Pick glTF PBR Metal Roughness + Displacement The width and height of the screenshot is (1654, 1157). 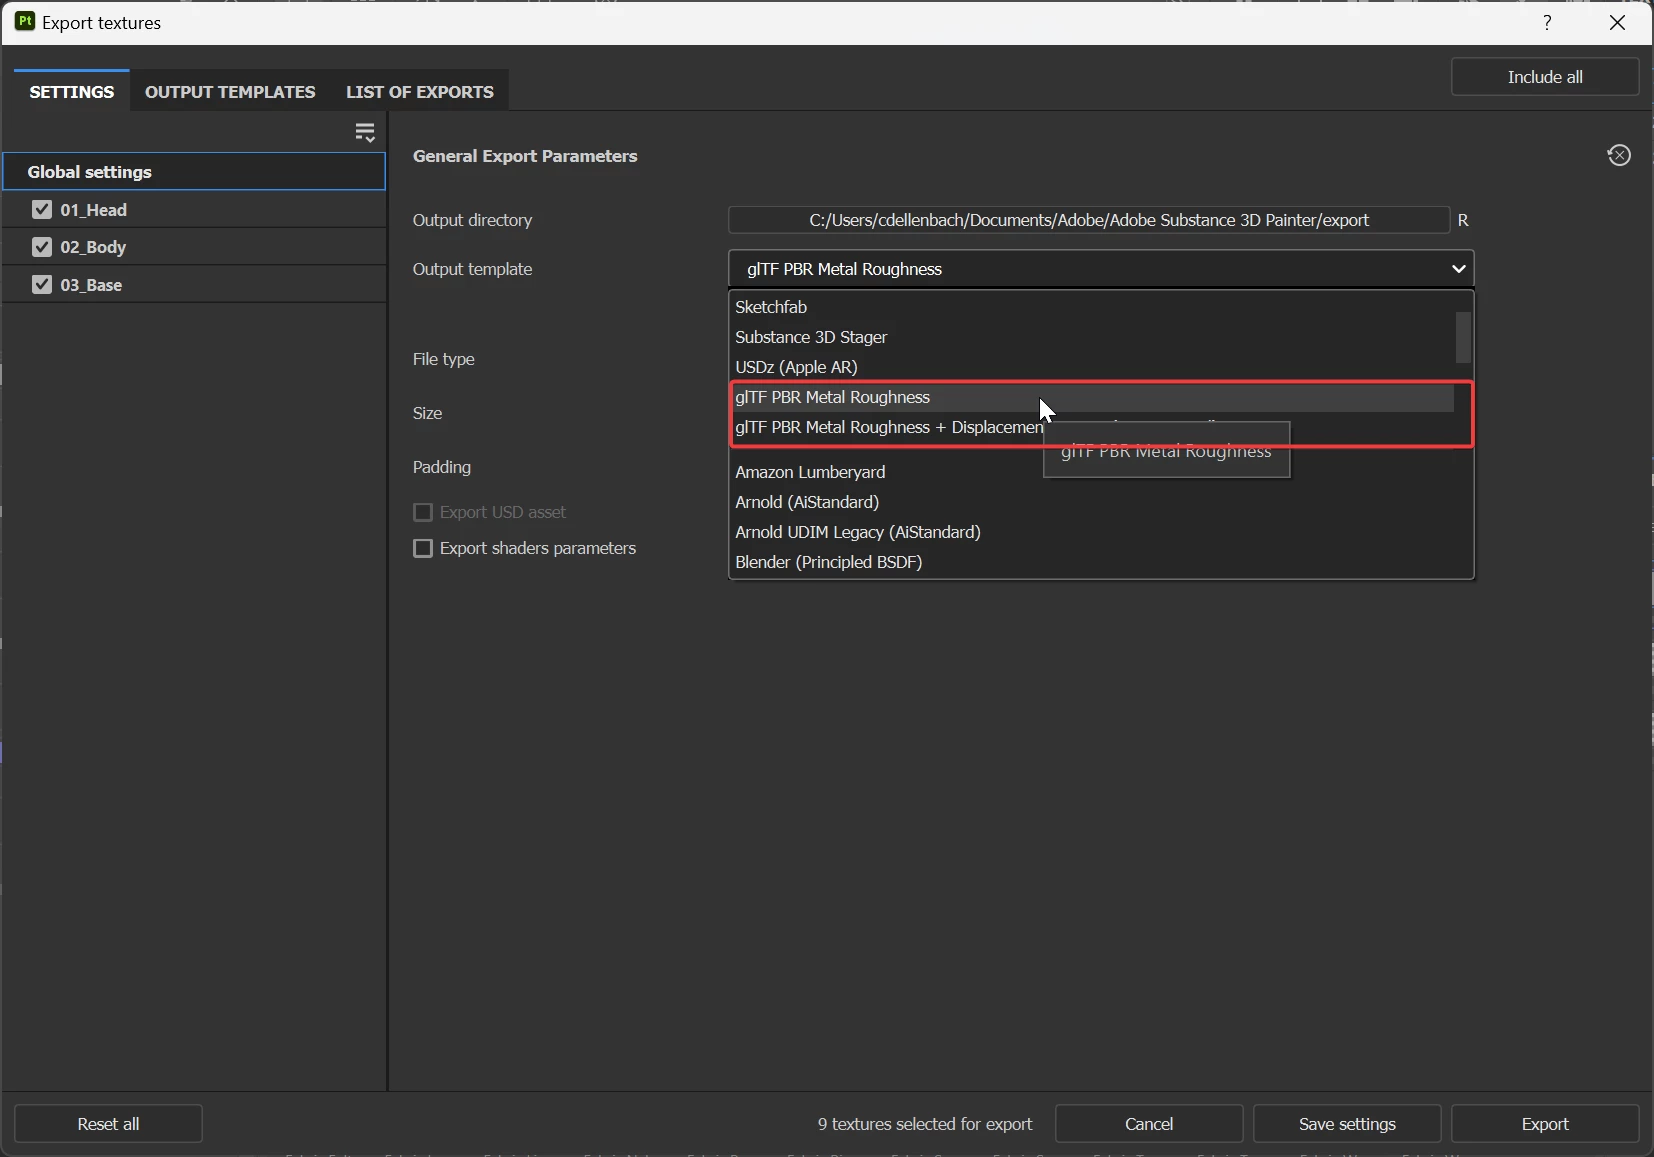1092,427
